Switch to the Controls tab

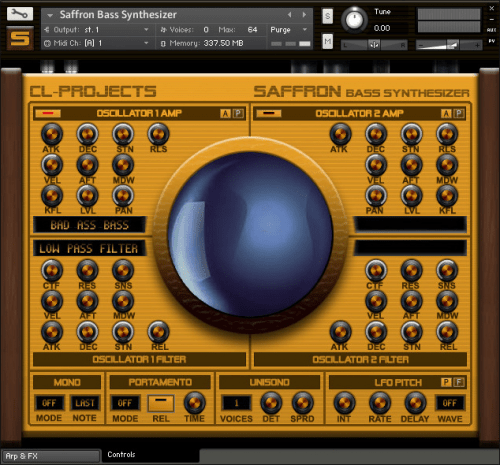[x=150, y=455]
